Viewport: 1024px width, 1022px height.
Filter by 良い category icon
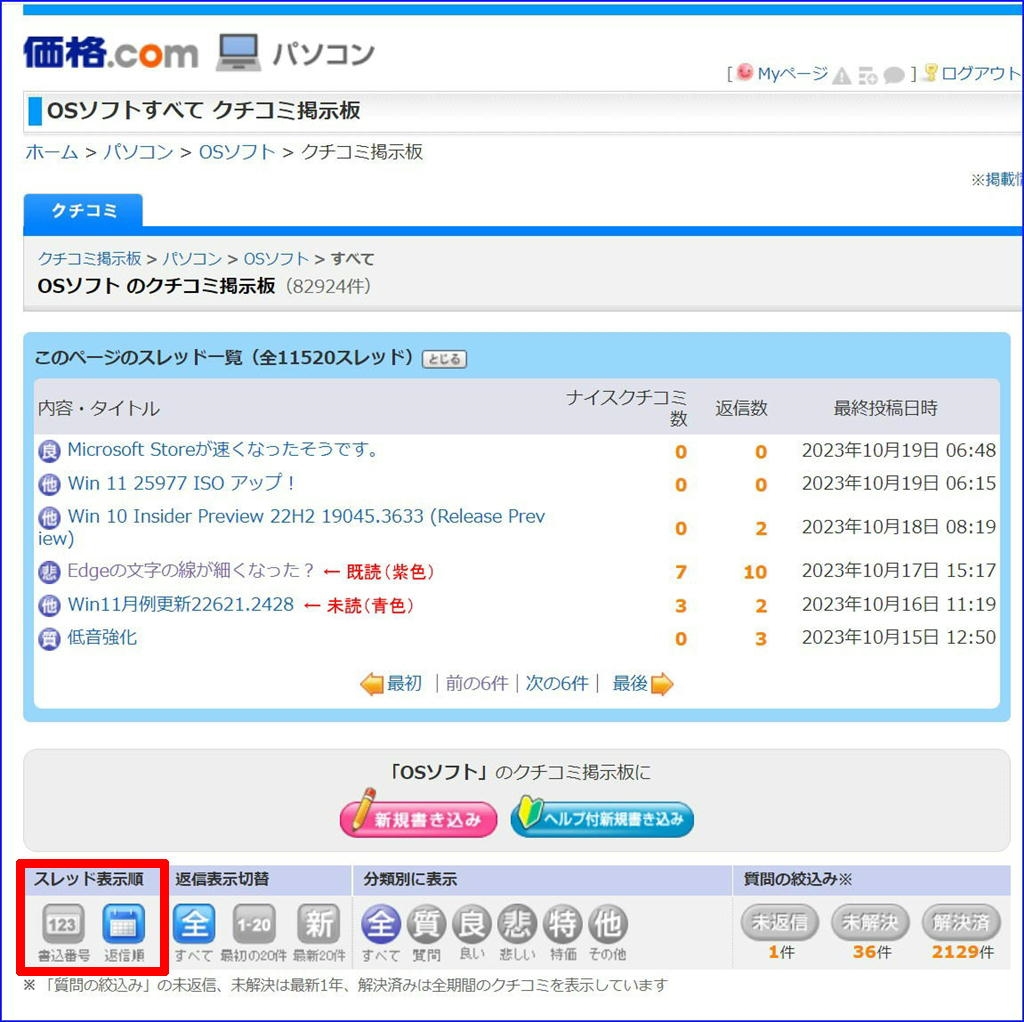pyautogui.click(x=472, y=924)
